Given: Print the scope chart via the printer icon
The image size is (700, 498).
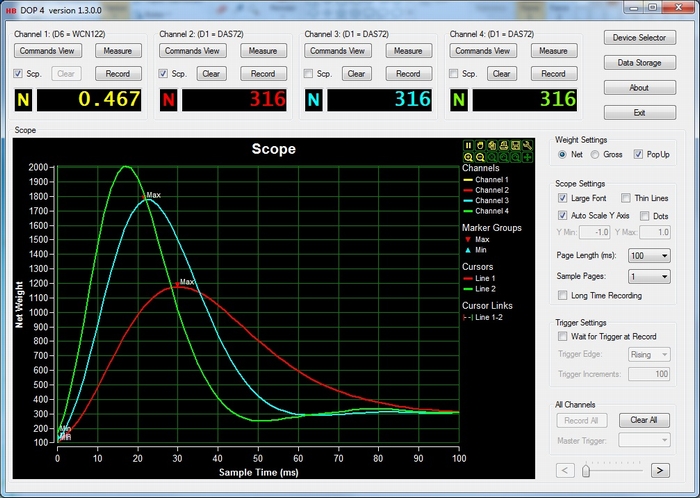Looking at the screenshot, I should point(504,145).
